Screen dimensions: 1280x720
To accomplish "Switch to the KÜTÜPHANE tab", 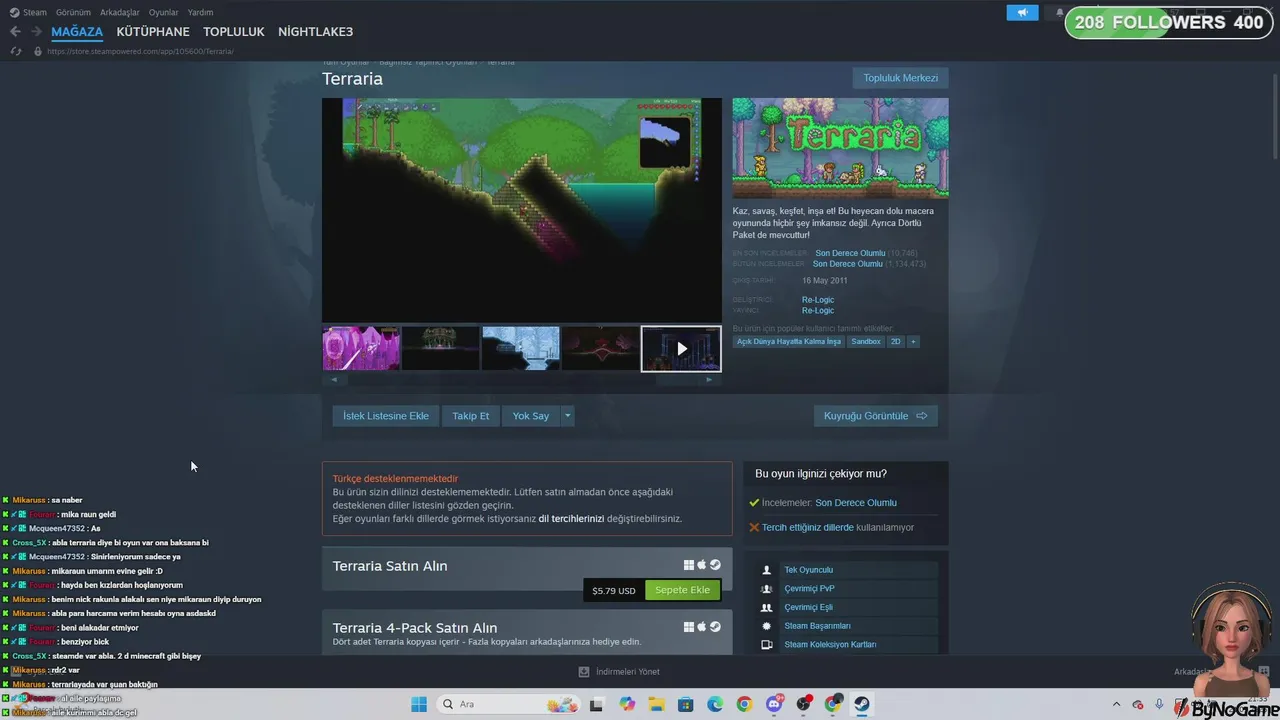I will tap(153, 32).
